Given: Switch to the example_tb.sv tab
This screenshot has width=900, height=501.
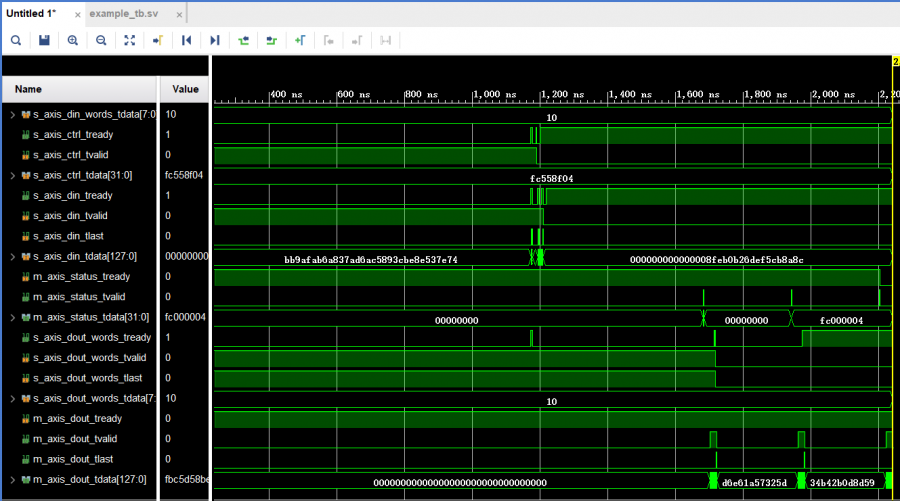Looking at the screenshot, I should (123, 14).
